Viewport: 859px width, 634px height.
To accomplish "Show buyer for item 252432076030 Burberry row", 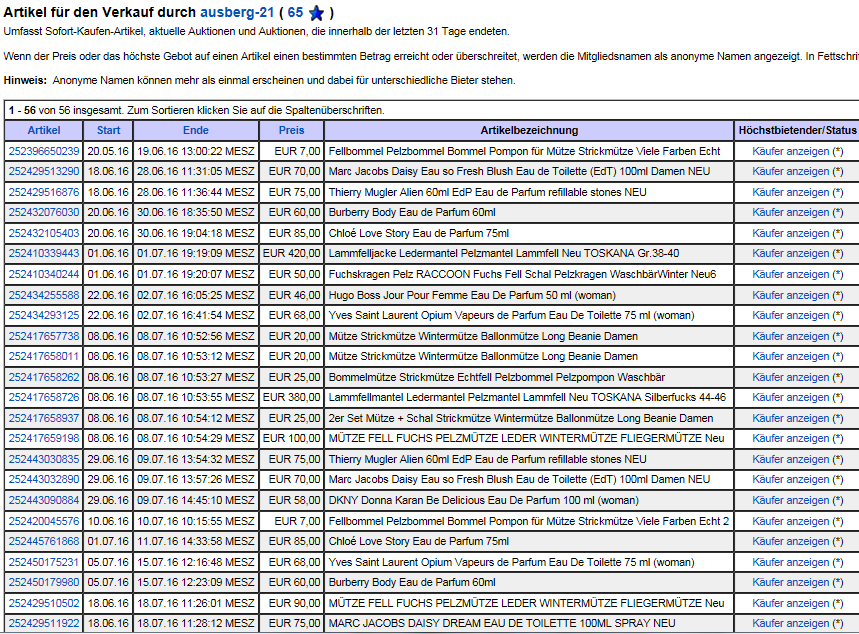I will [x=791, y=213].
